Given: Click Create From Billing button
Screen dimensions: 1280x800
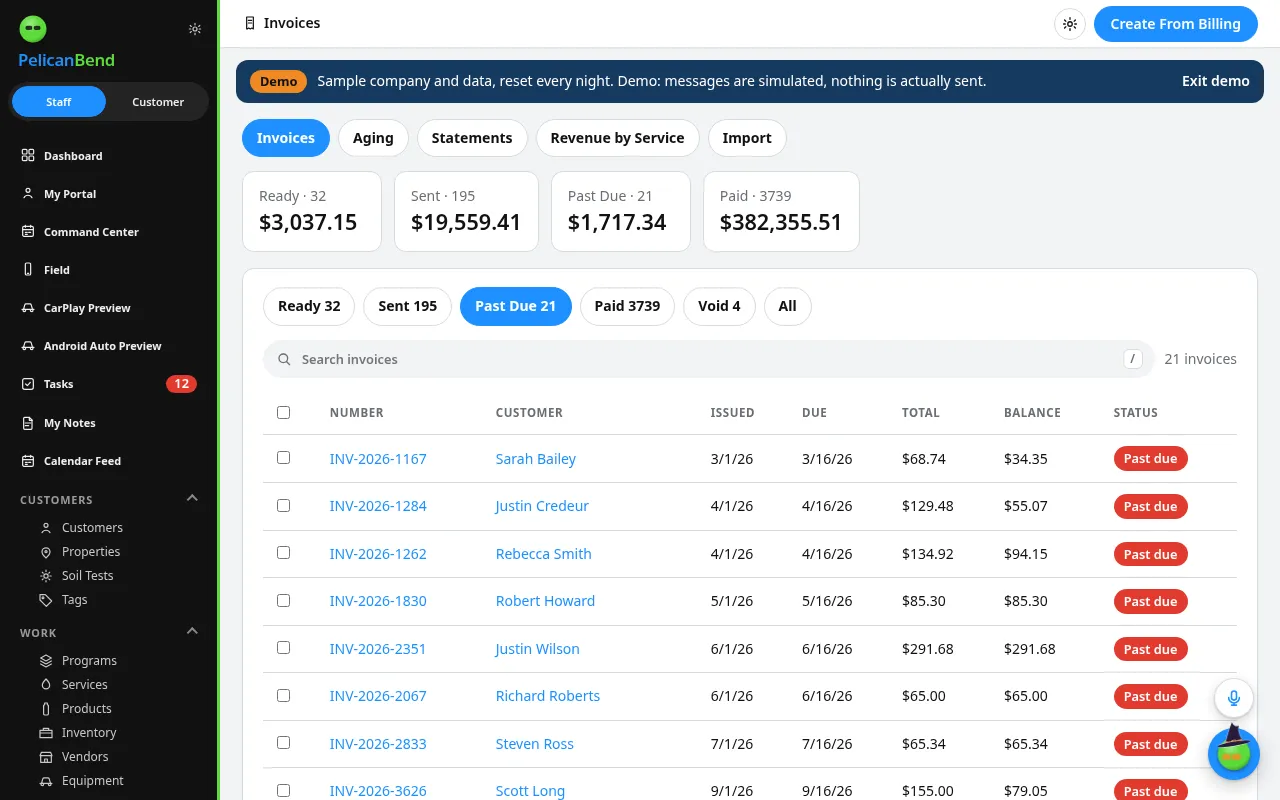Looking at the screenshot, I should pyautogui.click(x=1175, y=24).
